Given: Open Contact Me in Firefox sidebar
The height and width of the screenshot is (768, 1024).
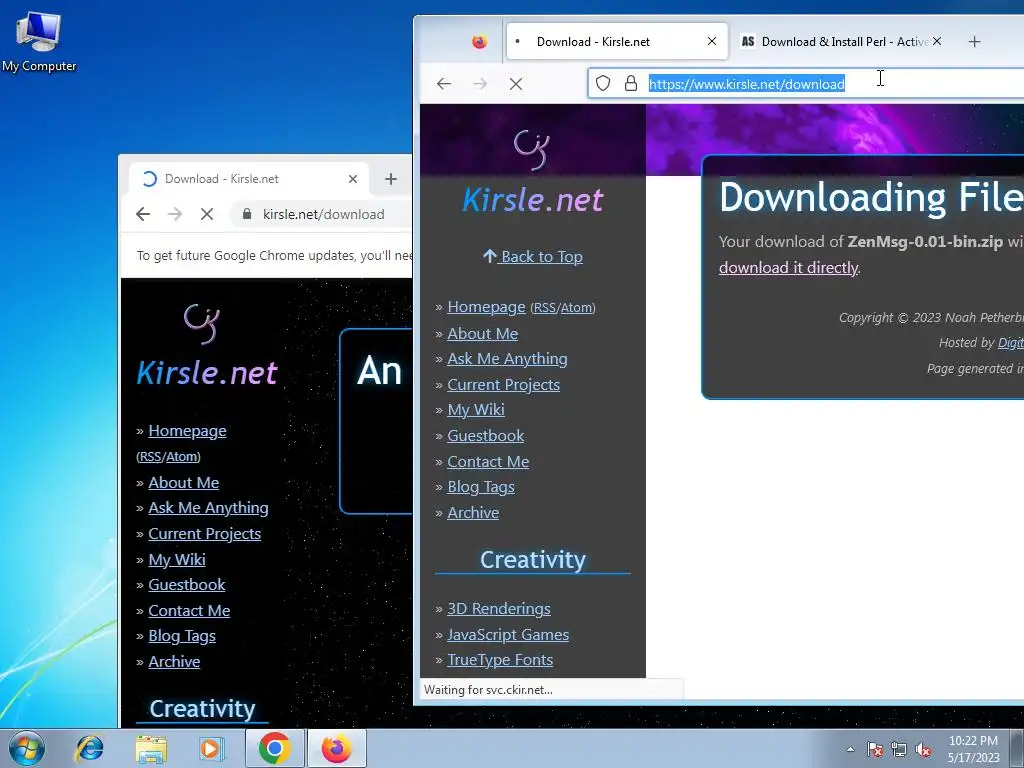Looking at the screenshot, I should [488, 462].
